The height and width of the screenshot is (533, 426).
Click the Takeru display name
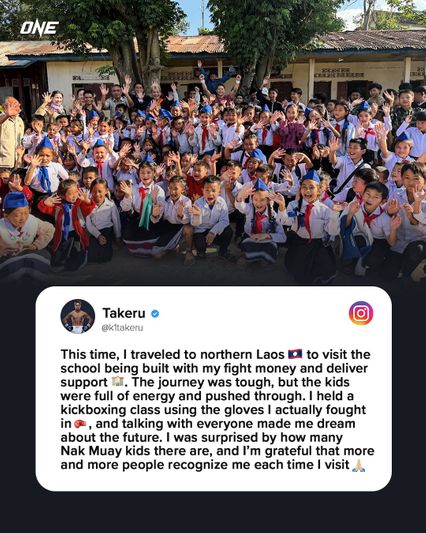pyautogui.click(x=124, y=313)
